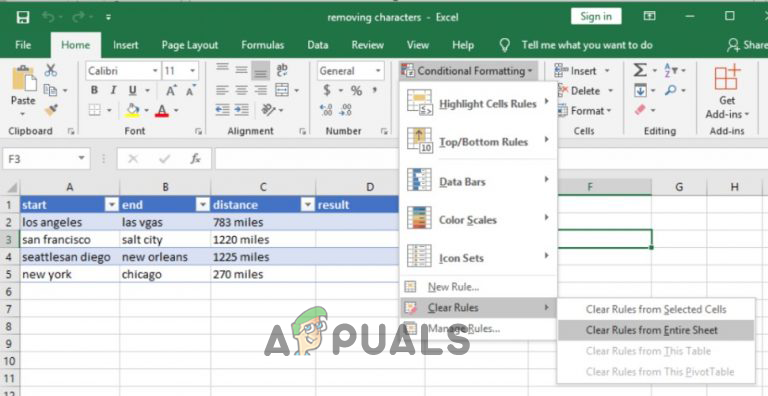
Task: Click the Cut scissors icon
Action: point(50,70)
